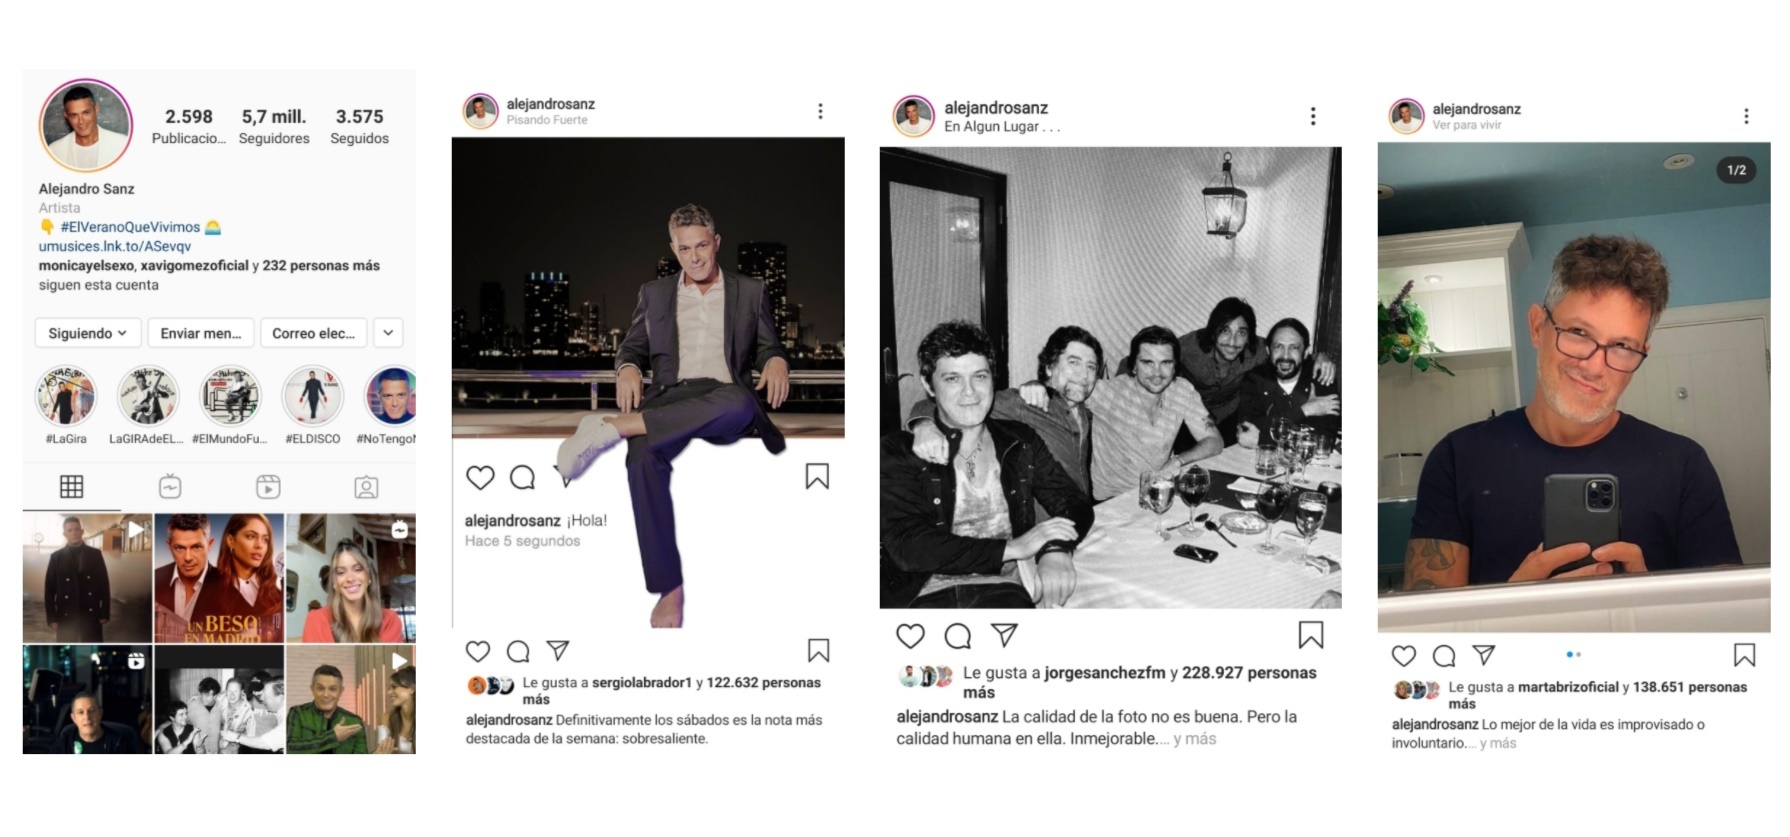Open three-dot menu on 'En Algun Lugar' post
The height and width of the screenshot is (837, 1790).
[1313, 116]
